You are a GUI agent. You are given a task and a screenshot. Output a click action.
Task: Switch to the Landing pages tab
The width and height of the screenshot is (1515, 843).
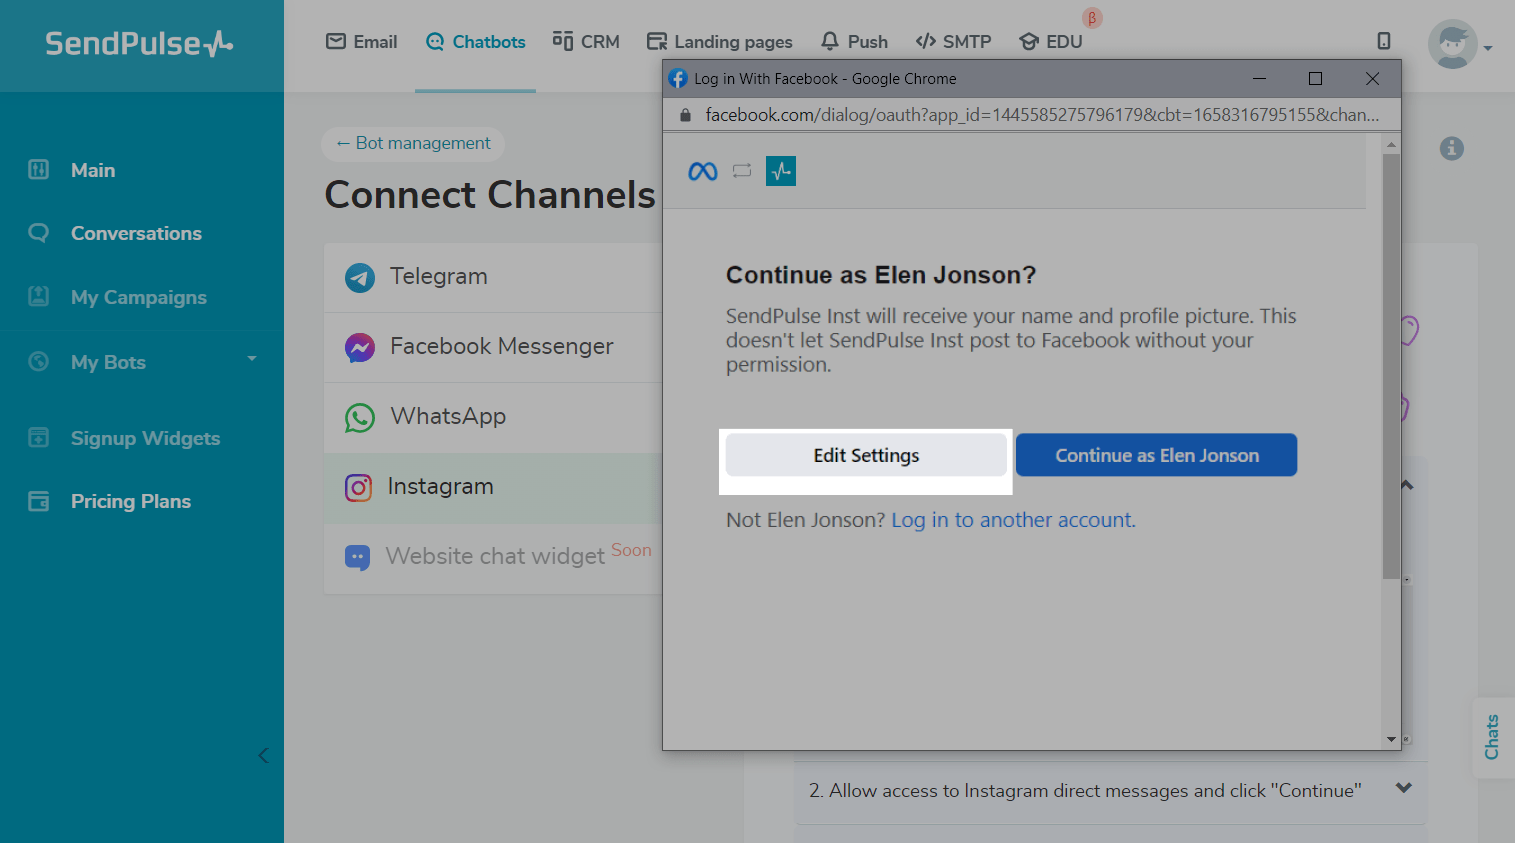pyautogui.click(x=720, y=42)
